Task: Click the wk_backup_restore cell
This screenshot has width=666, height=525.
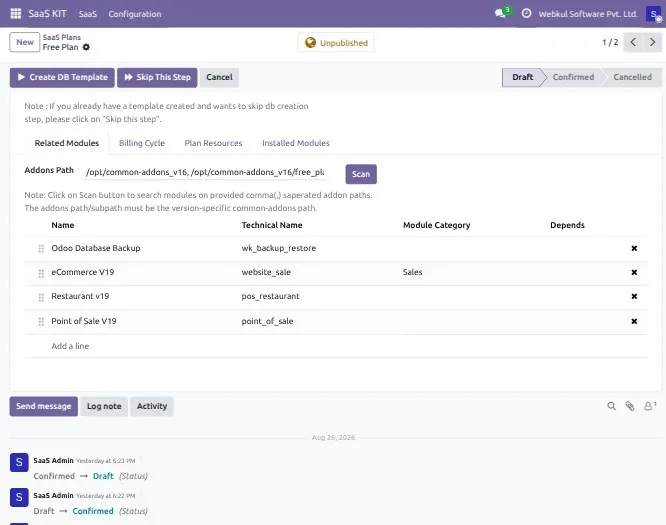Action: pos(279,248)
